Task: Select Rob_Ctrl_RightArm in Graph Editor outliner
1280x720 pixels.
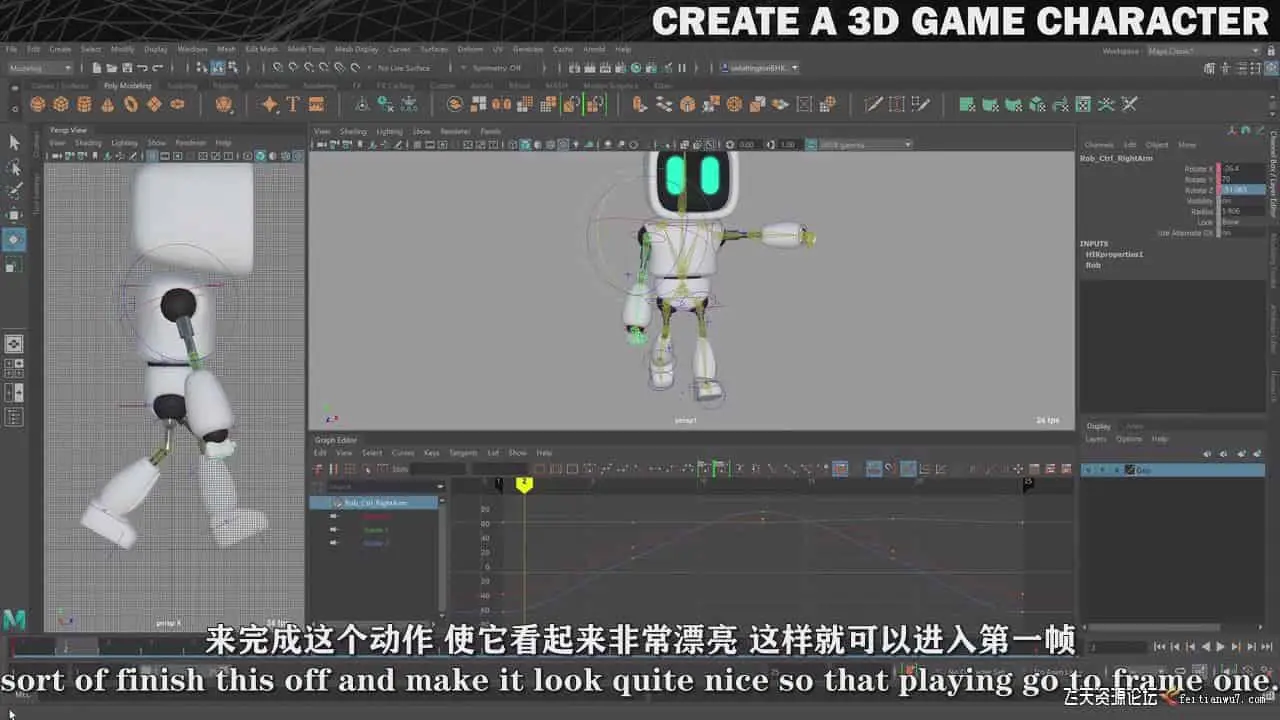Action: 376,503
